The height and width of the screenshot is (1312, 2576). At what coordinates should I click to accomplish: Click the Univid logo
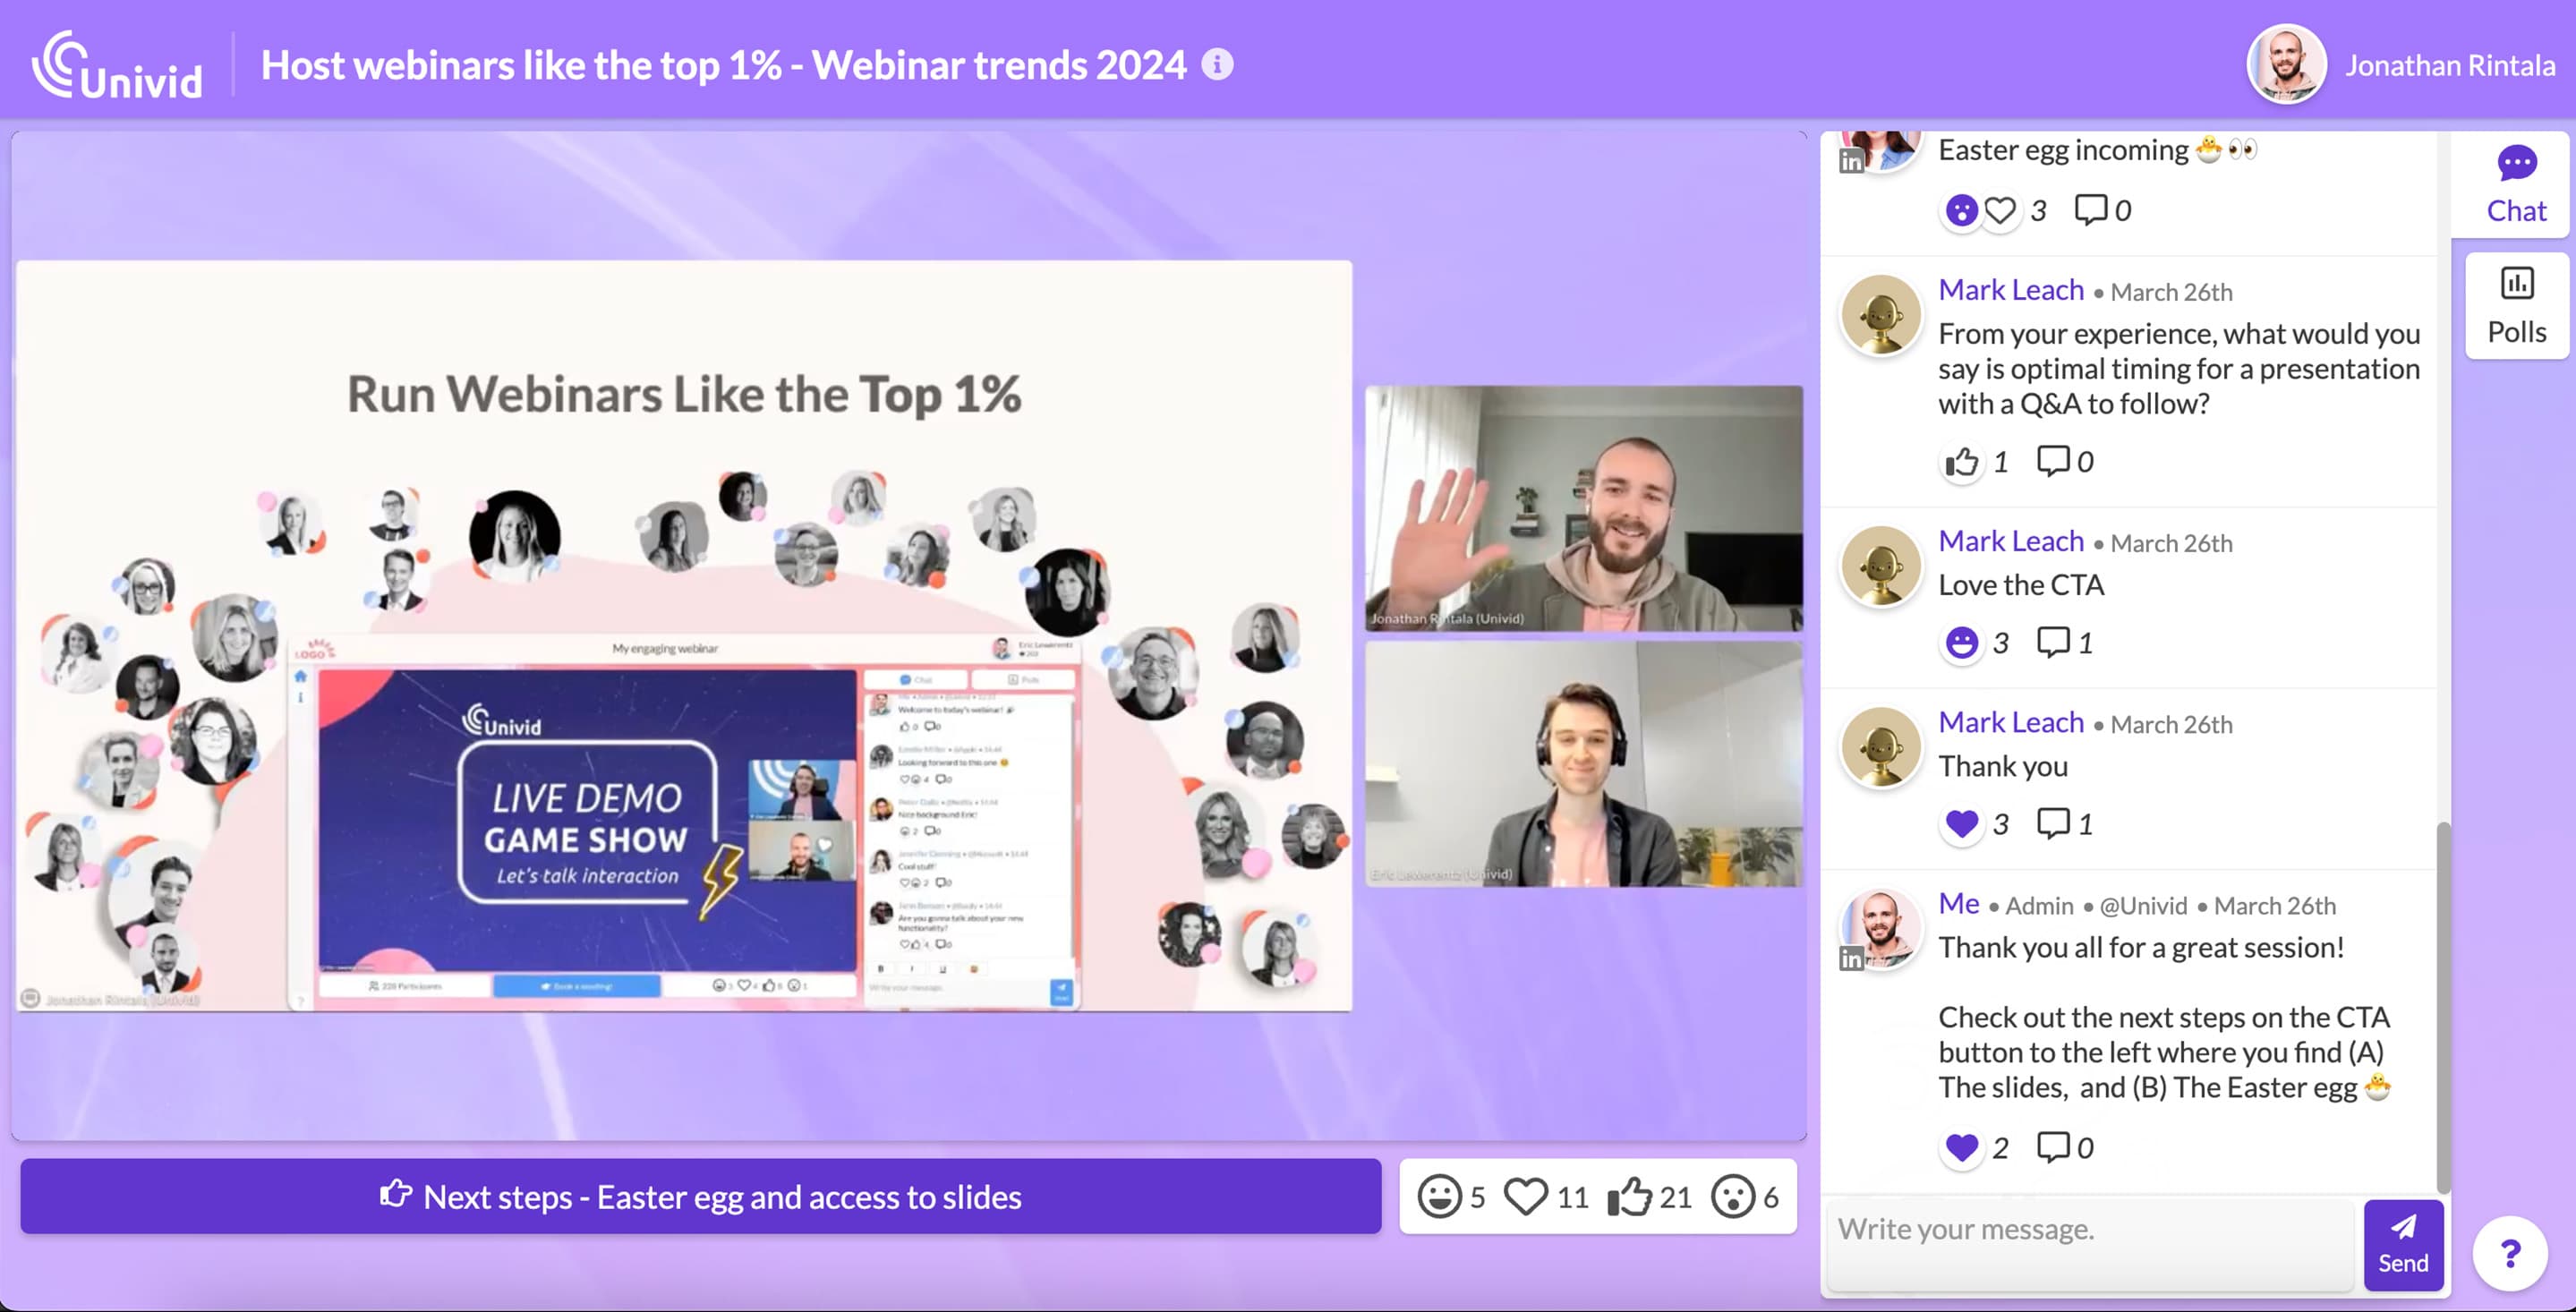point(117,66)
